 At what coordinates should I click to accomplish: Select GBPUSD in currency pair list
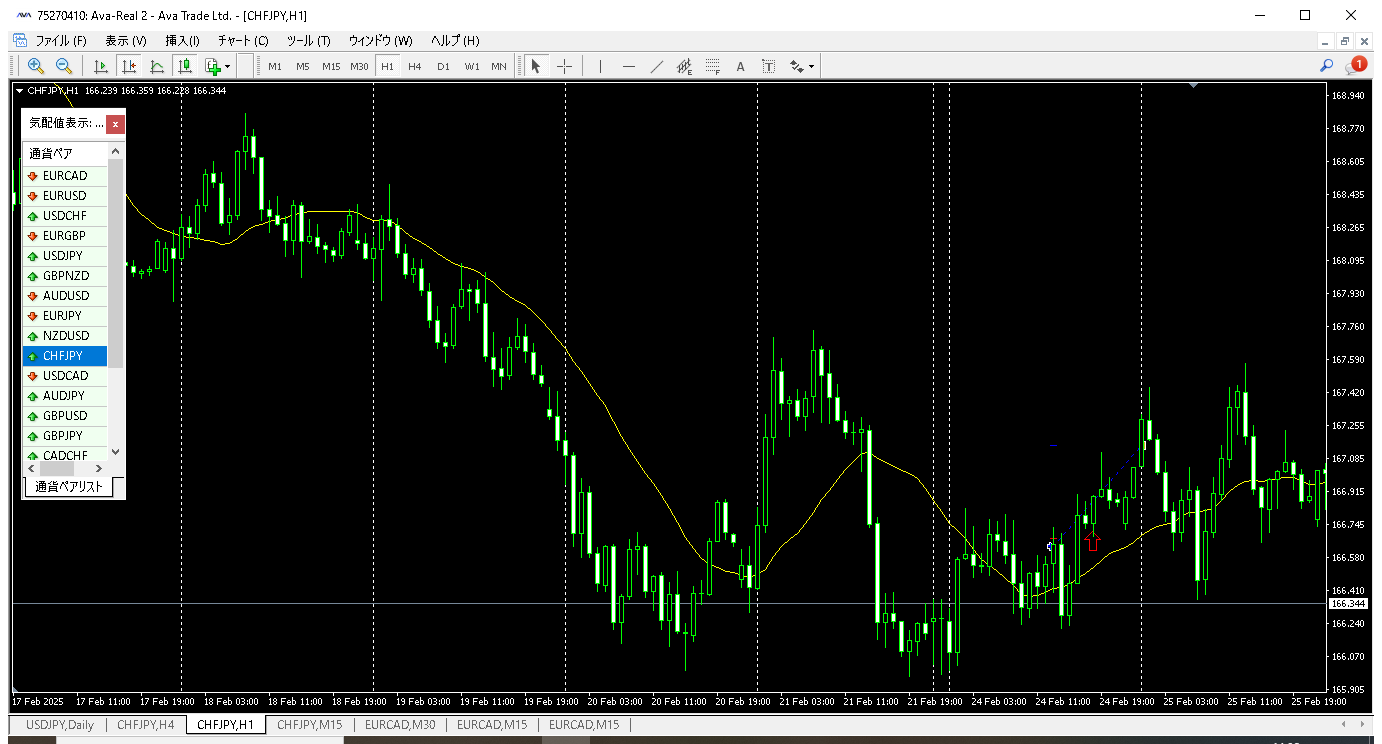pos(65,416)
